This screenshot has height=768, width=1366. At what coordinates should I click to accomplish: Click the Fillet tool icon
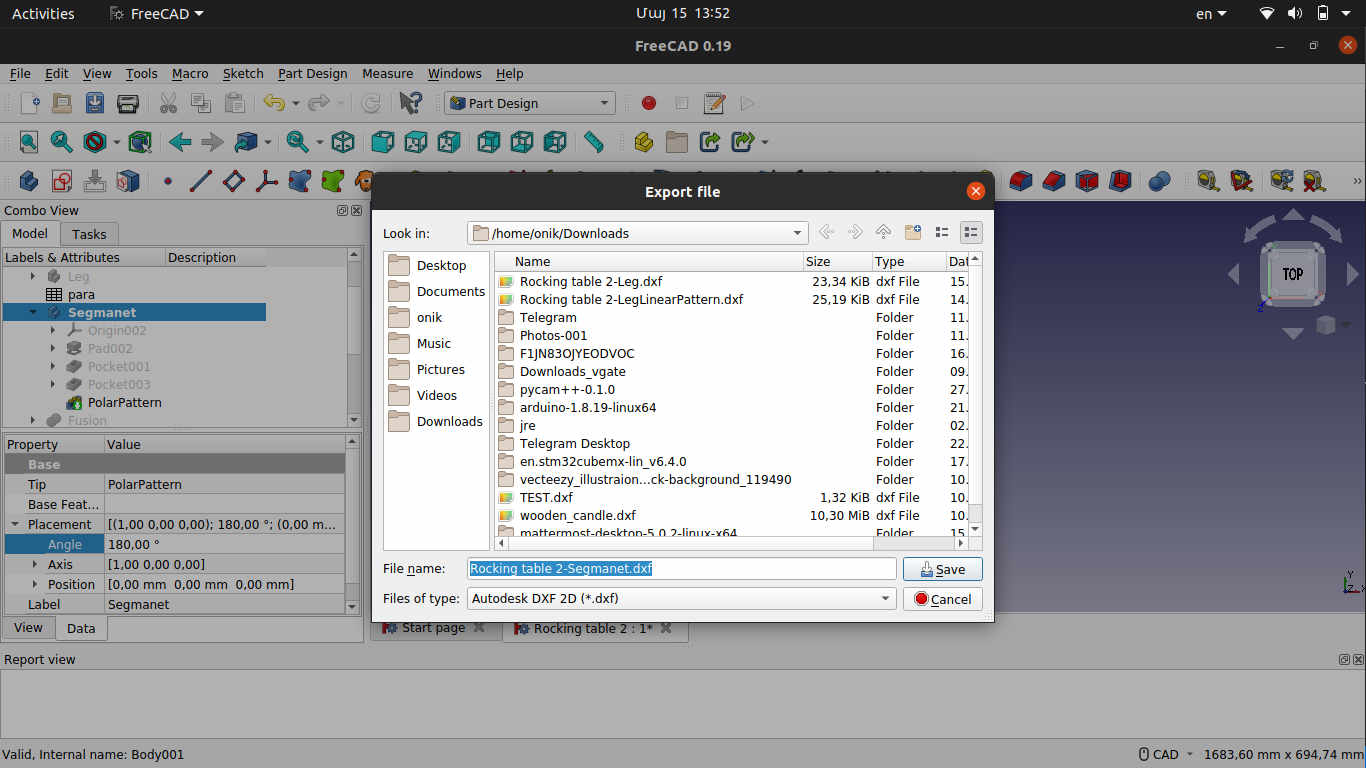1020,181
